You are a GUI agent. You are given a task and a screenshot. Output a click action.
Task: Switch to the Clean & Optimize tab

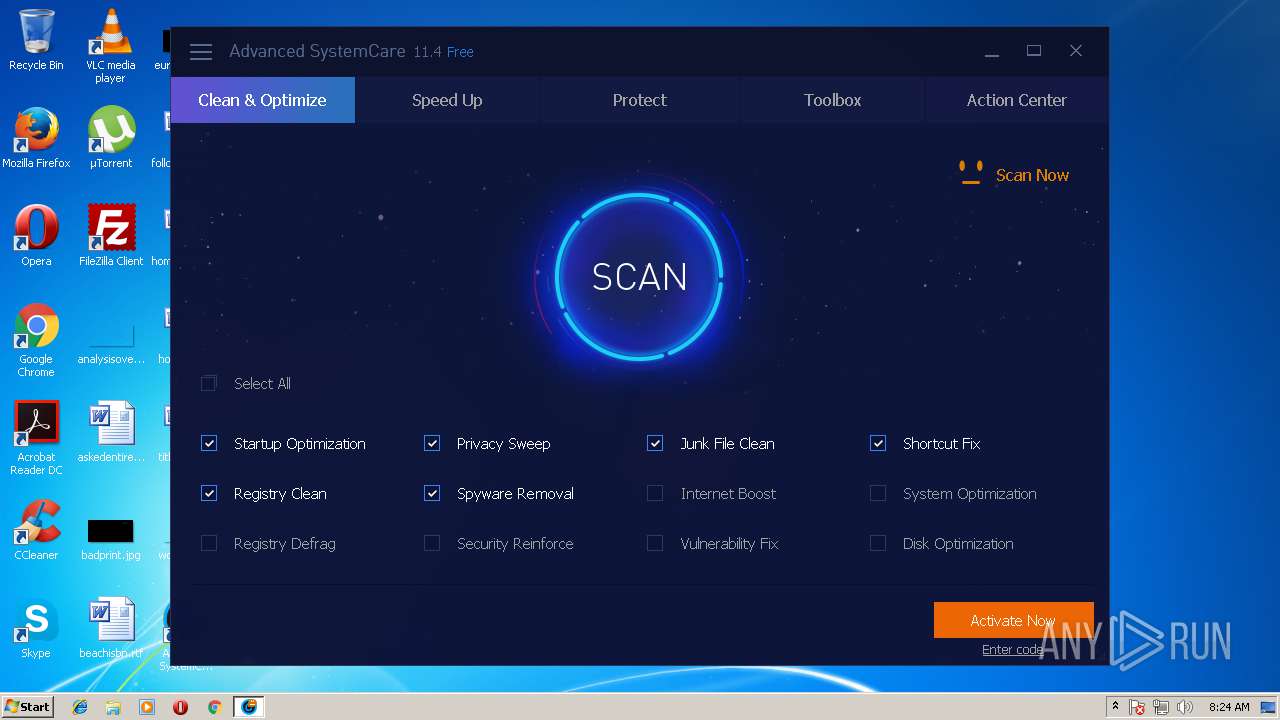tap(263, 100)
